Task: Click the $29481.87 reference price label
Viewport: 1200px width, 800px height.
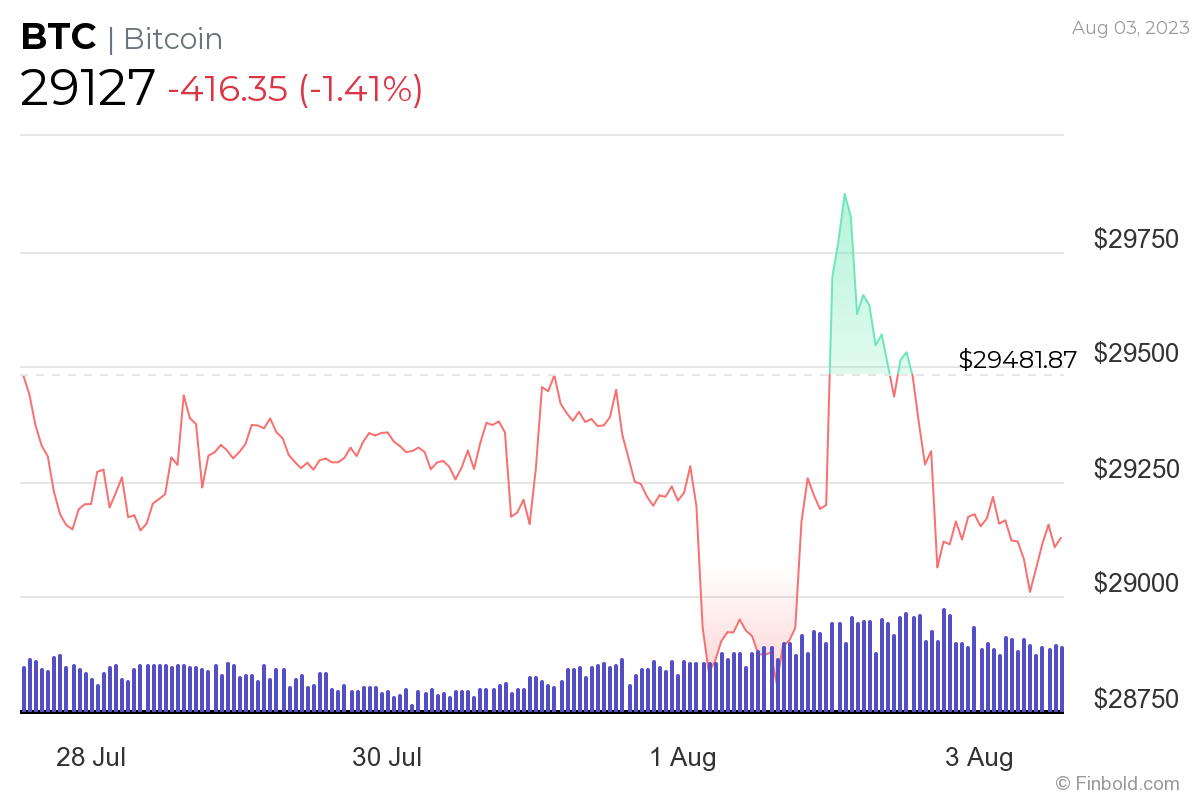Action: coord(1017,360)
